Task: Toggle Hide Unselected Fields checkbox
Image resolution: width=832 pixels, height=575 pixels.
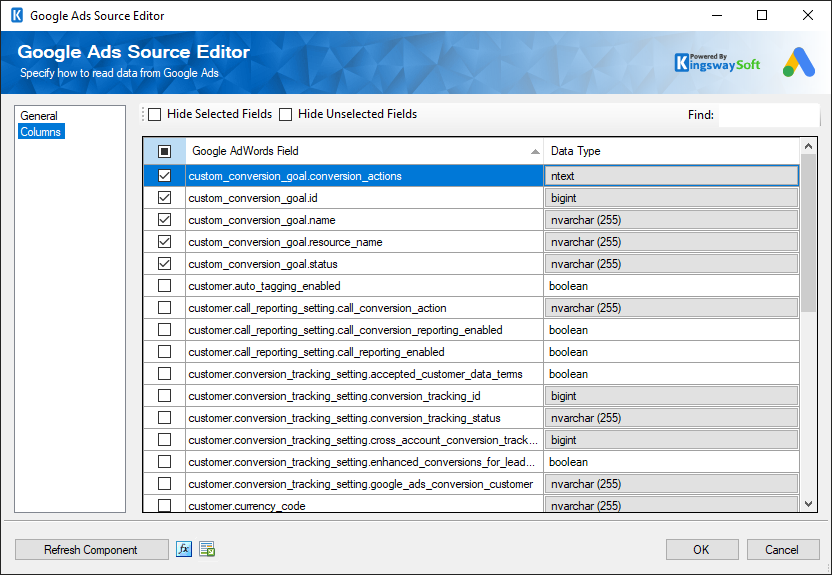Action: [285, 115]
